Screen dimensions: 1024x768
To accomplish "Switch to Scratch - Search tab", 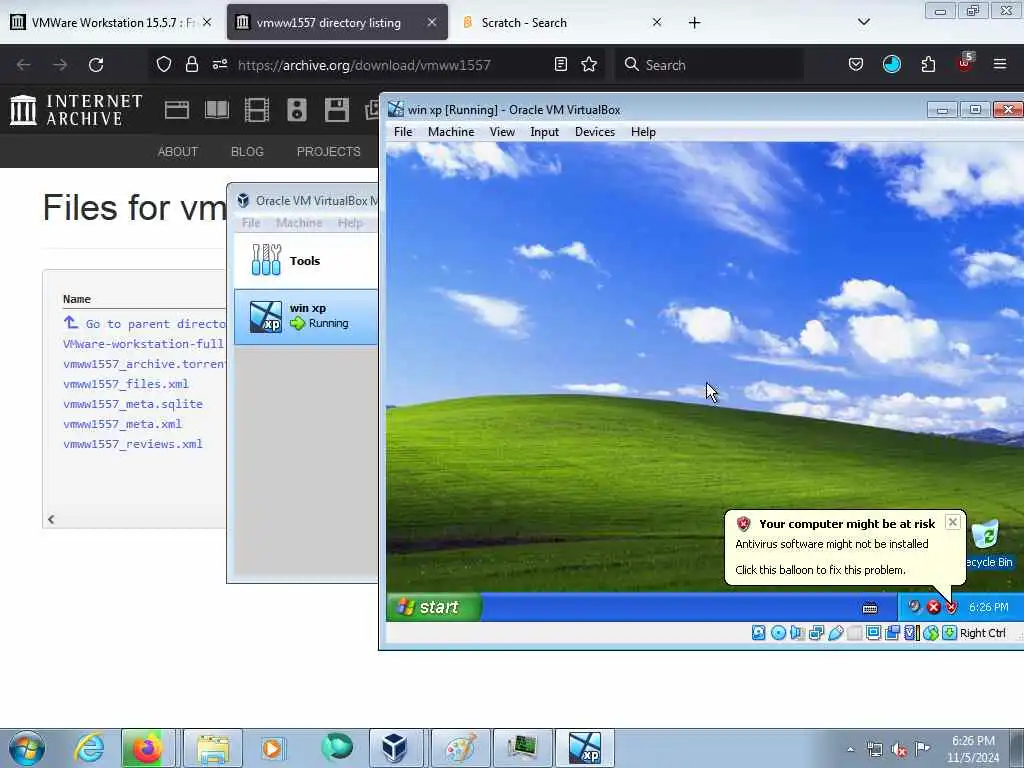I will (562, 22).
